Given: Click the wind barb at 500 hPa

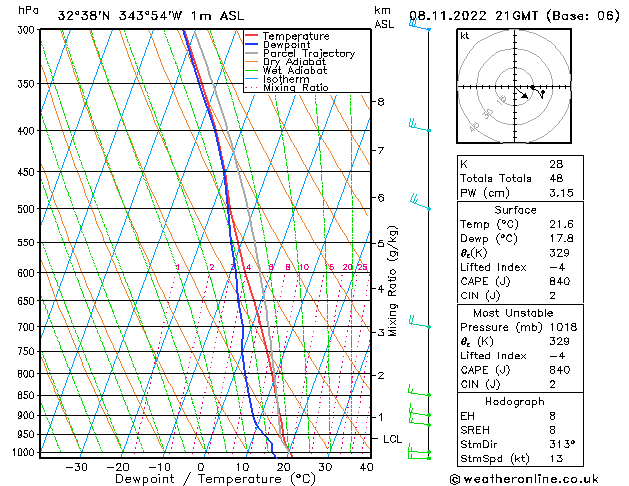Looking at the screenshot, I should (x=420, y=202).
